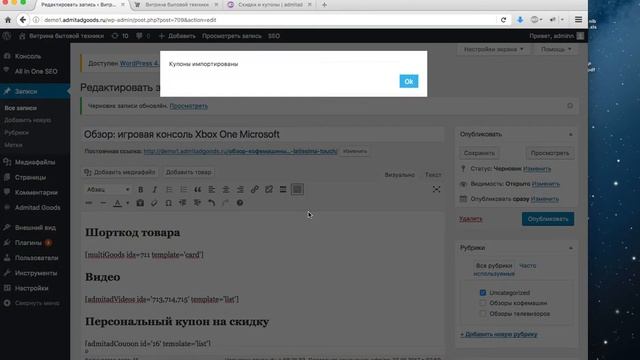Apply blockquote formatting

tap(198, 189)
